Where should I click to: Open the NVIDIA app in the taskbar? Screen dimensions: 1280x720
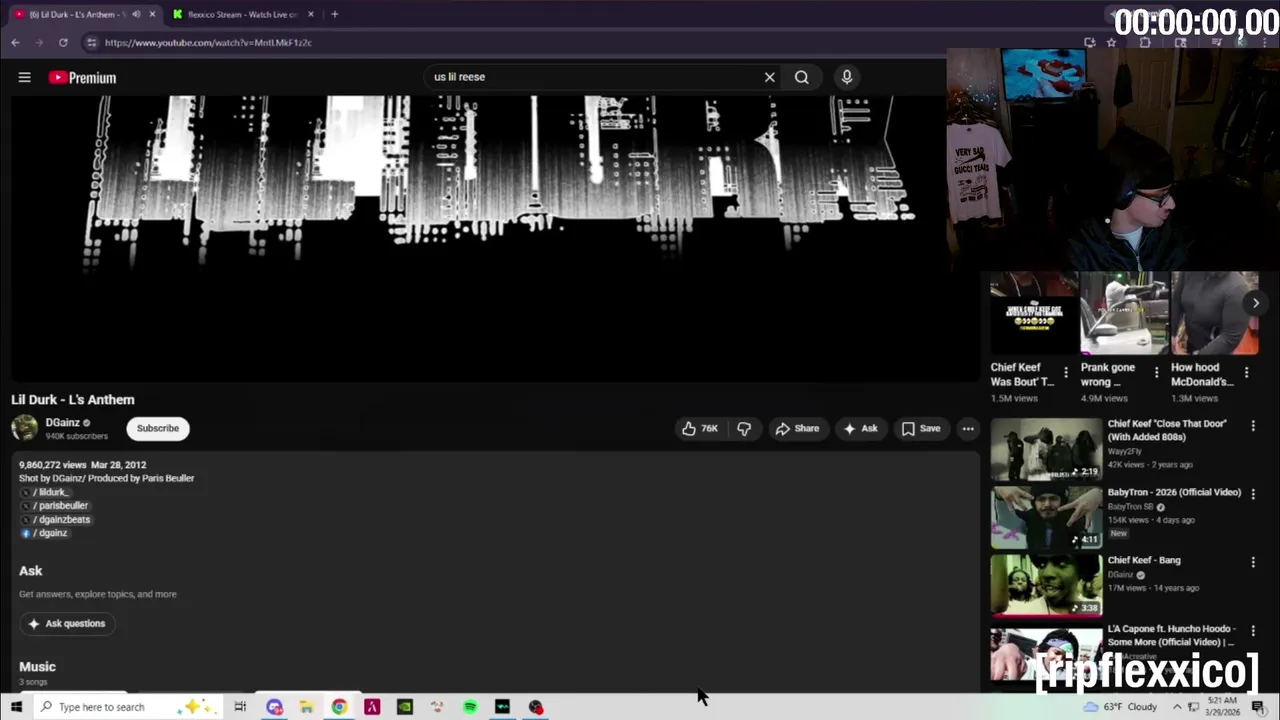[404, 707]
